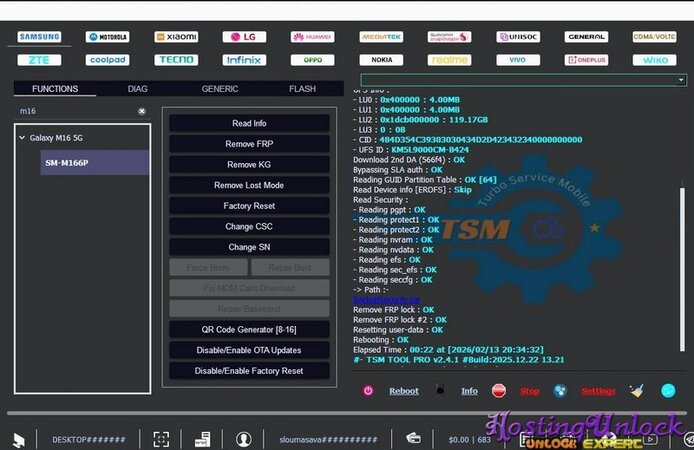Click the broom clear-log icon
694x450 pixels.
tap(636, 391)
